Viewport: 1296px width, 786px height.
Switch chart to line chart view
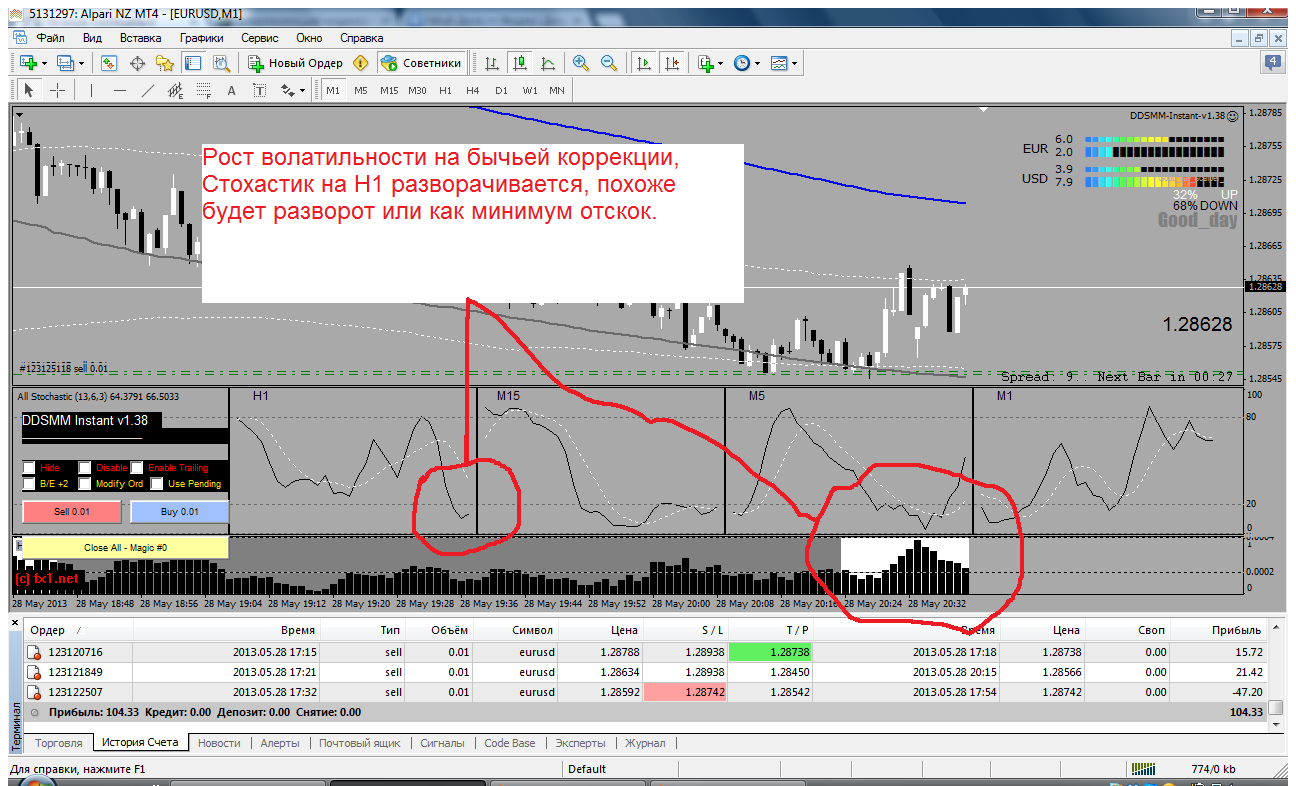point(548,63)
